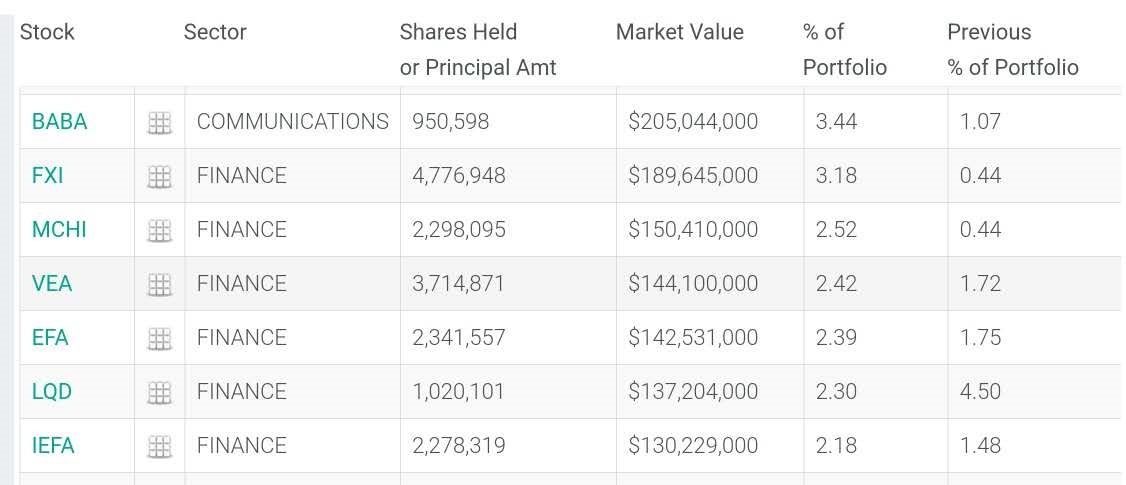Select the grid icon in the EFA row
Image resolution: width=1126 pixels, height=485 pixels.
click(x=160, y=339)
